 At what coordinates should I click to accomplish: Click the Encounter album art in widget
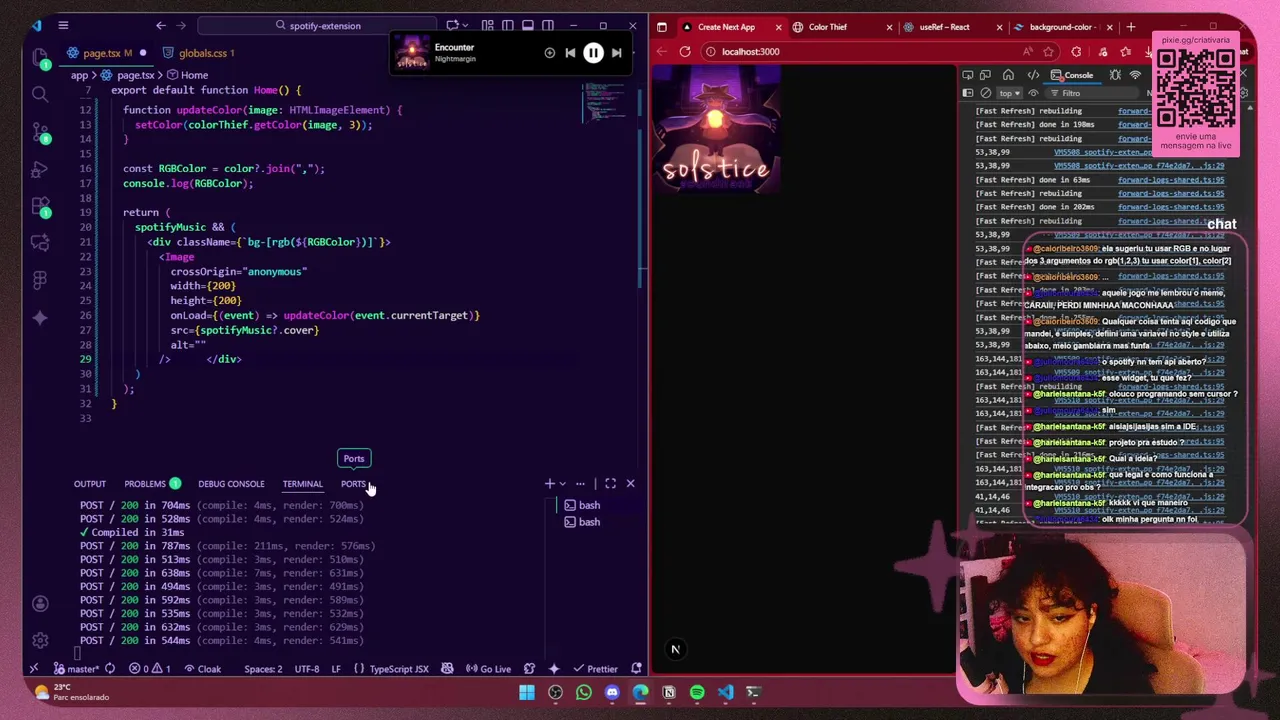(x=412, y=53)
